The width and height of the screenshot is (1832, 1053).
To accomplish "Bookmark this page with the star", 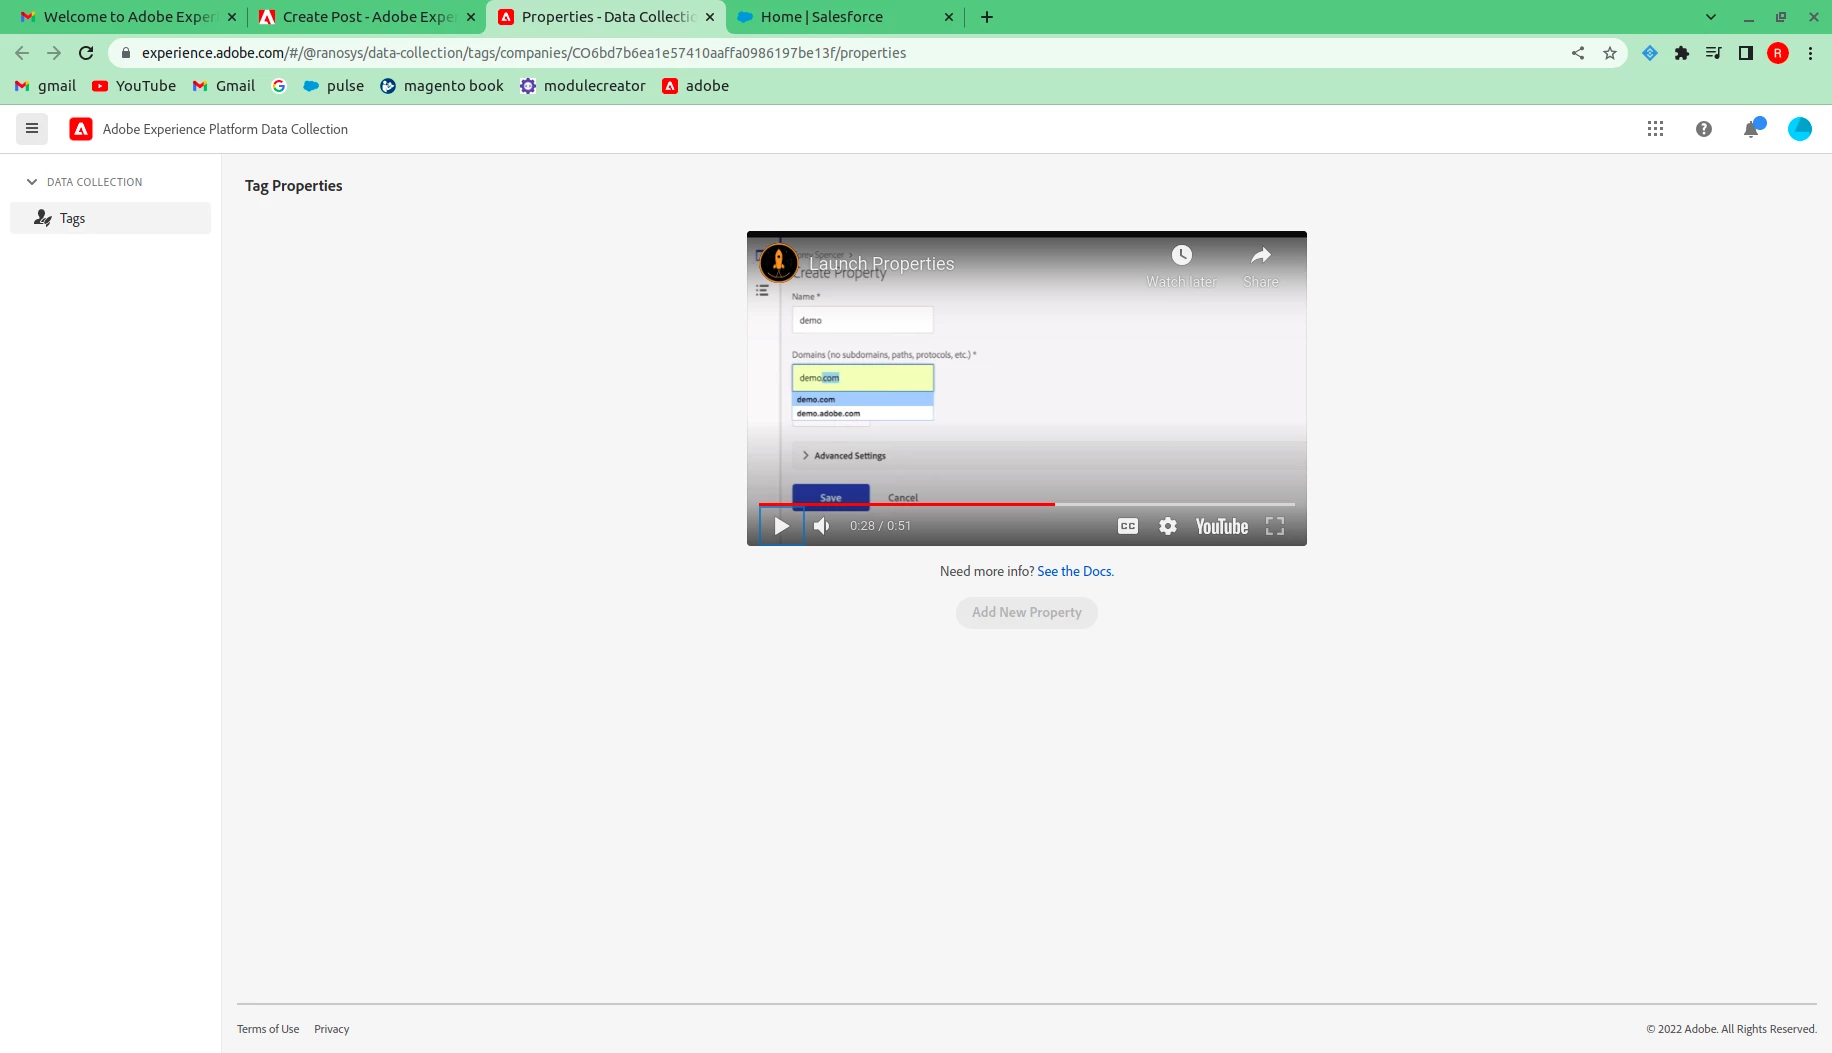I will coord(1610,53).
